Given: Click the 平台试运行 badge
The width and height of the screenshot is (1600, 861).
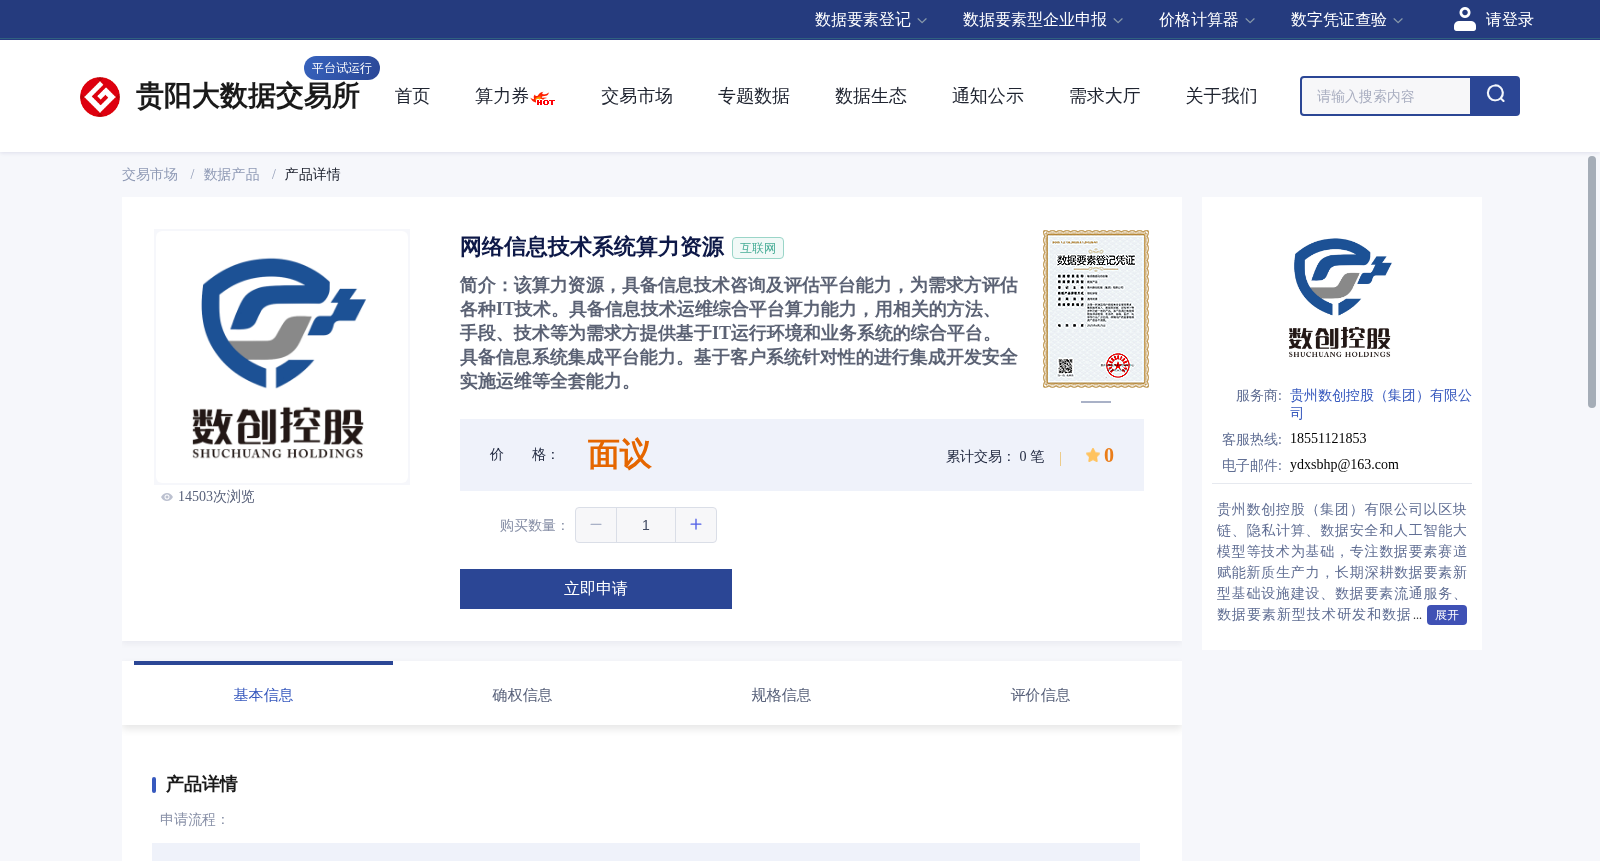Looking at the screenshot, I should tap(342, 68).
